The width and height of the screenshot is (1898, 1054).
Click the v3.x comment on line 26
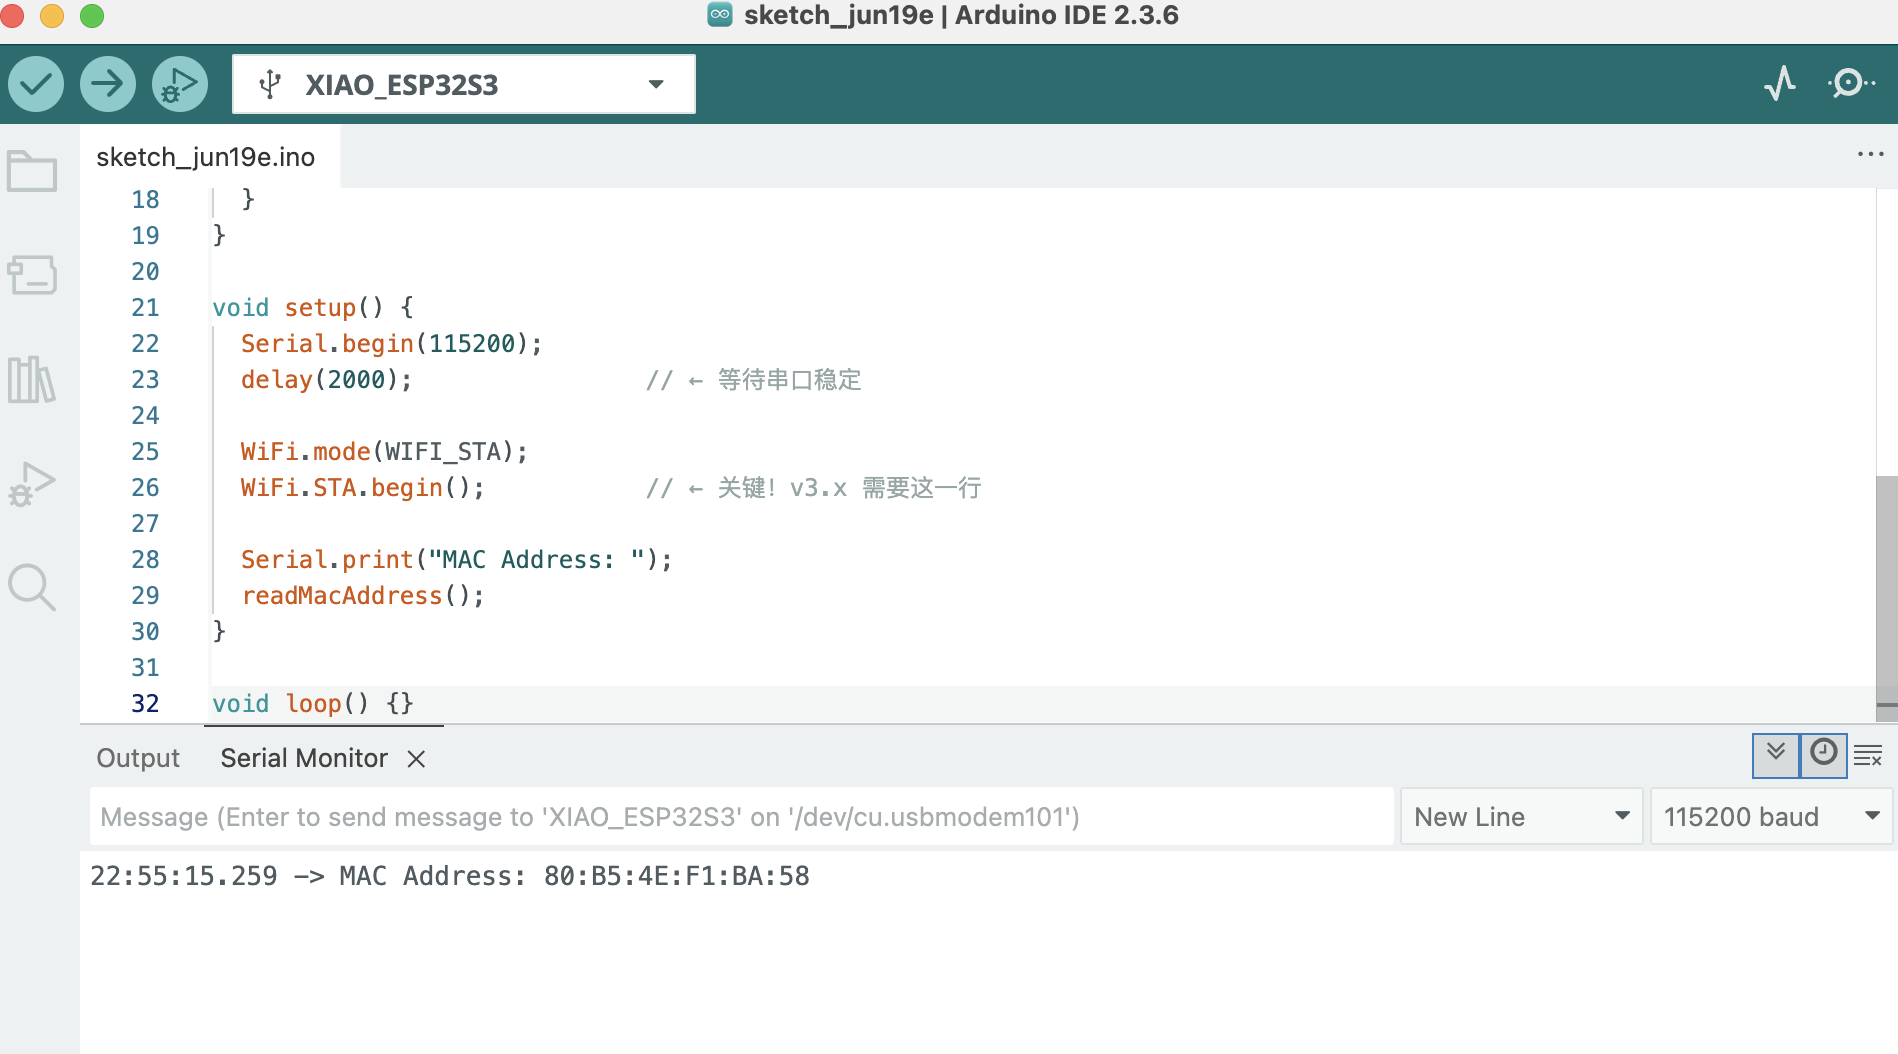[x=814, y=487]
